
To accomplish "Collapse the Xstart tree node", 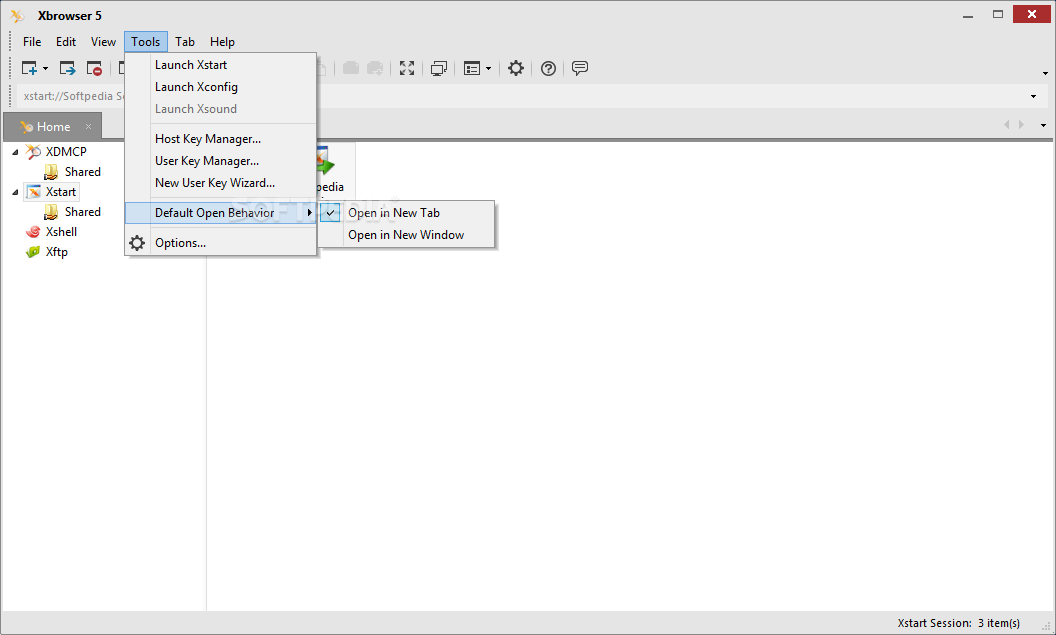I will 15,193.
